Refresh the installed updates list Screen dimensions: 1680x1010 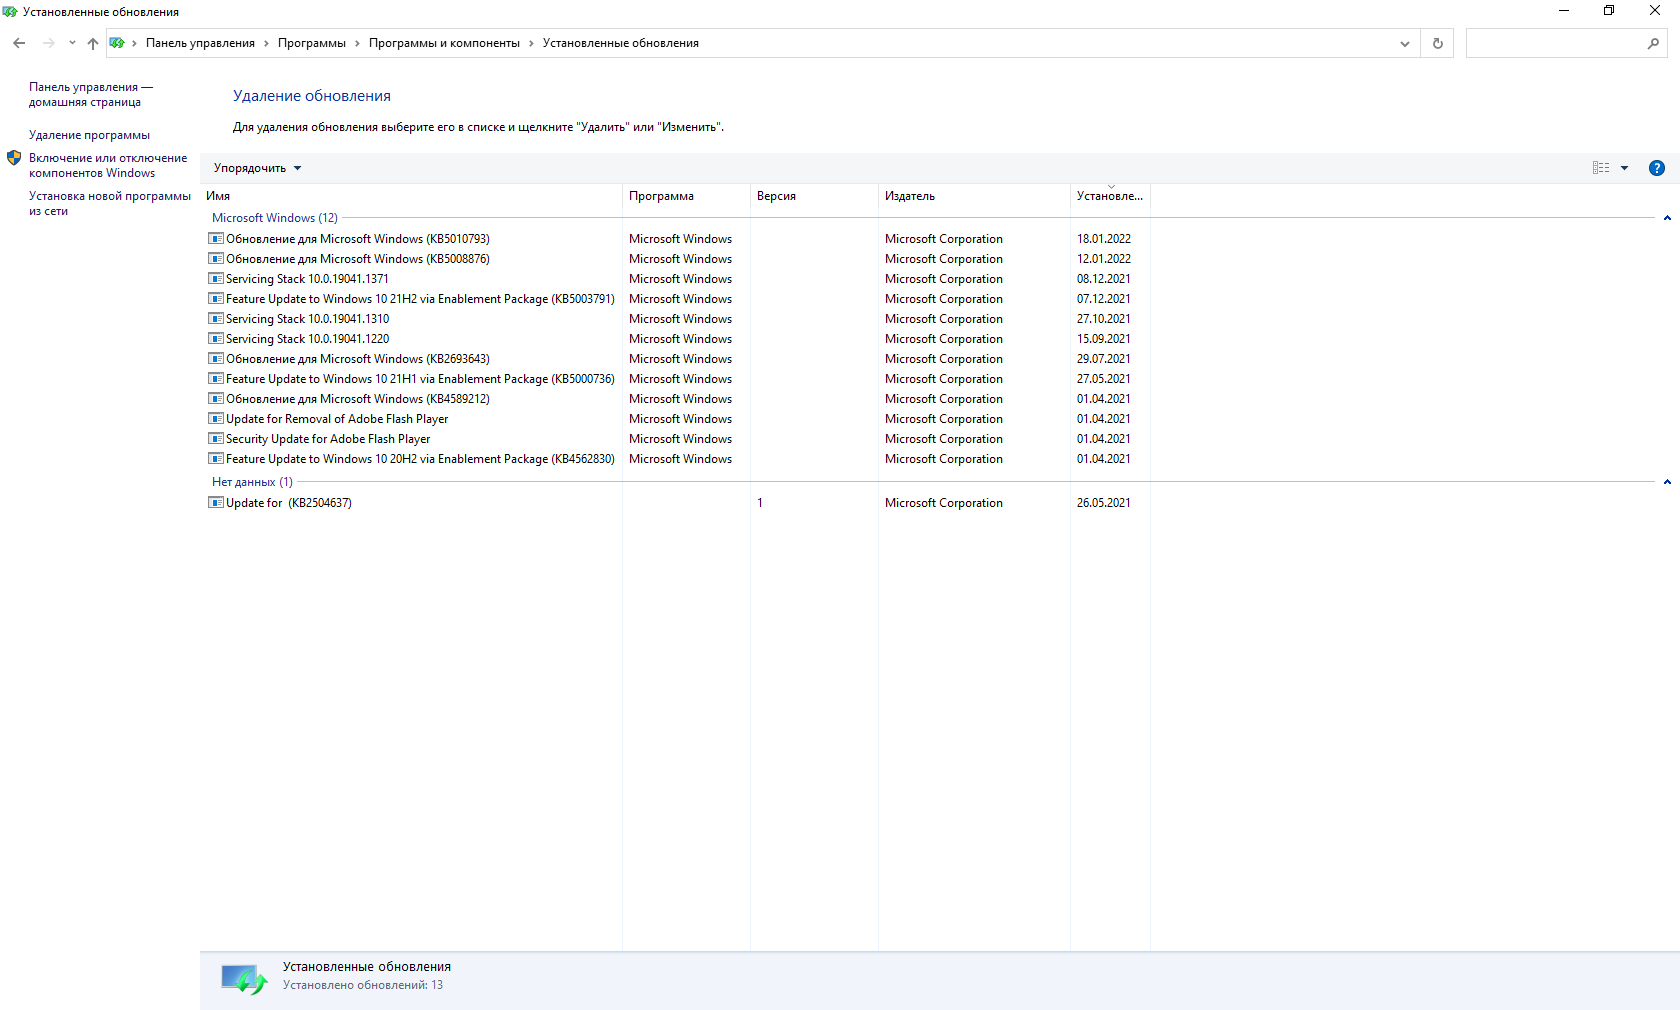tap(1437, 43)
